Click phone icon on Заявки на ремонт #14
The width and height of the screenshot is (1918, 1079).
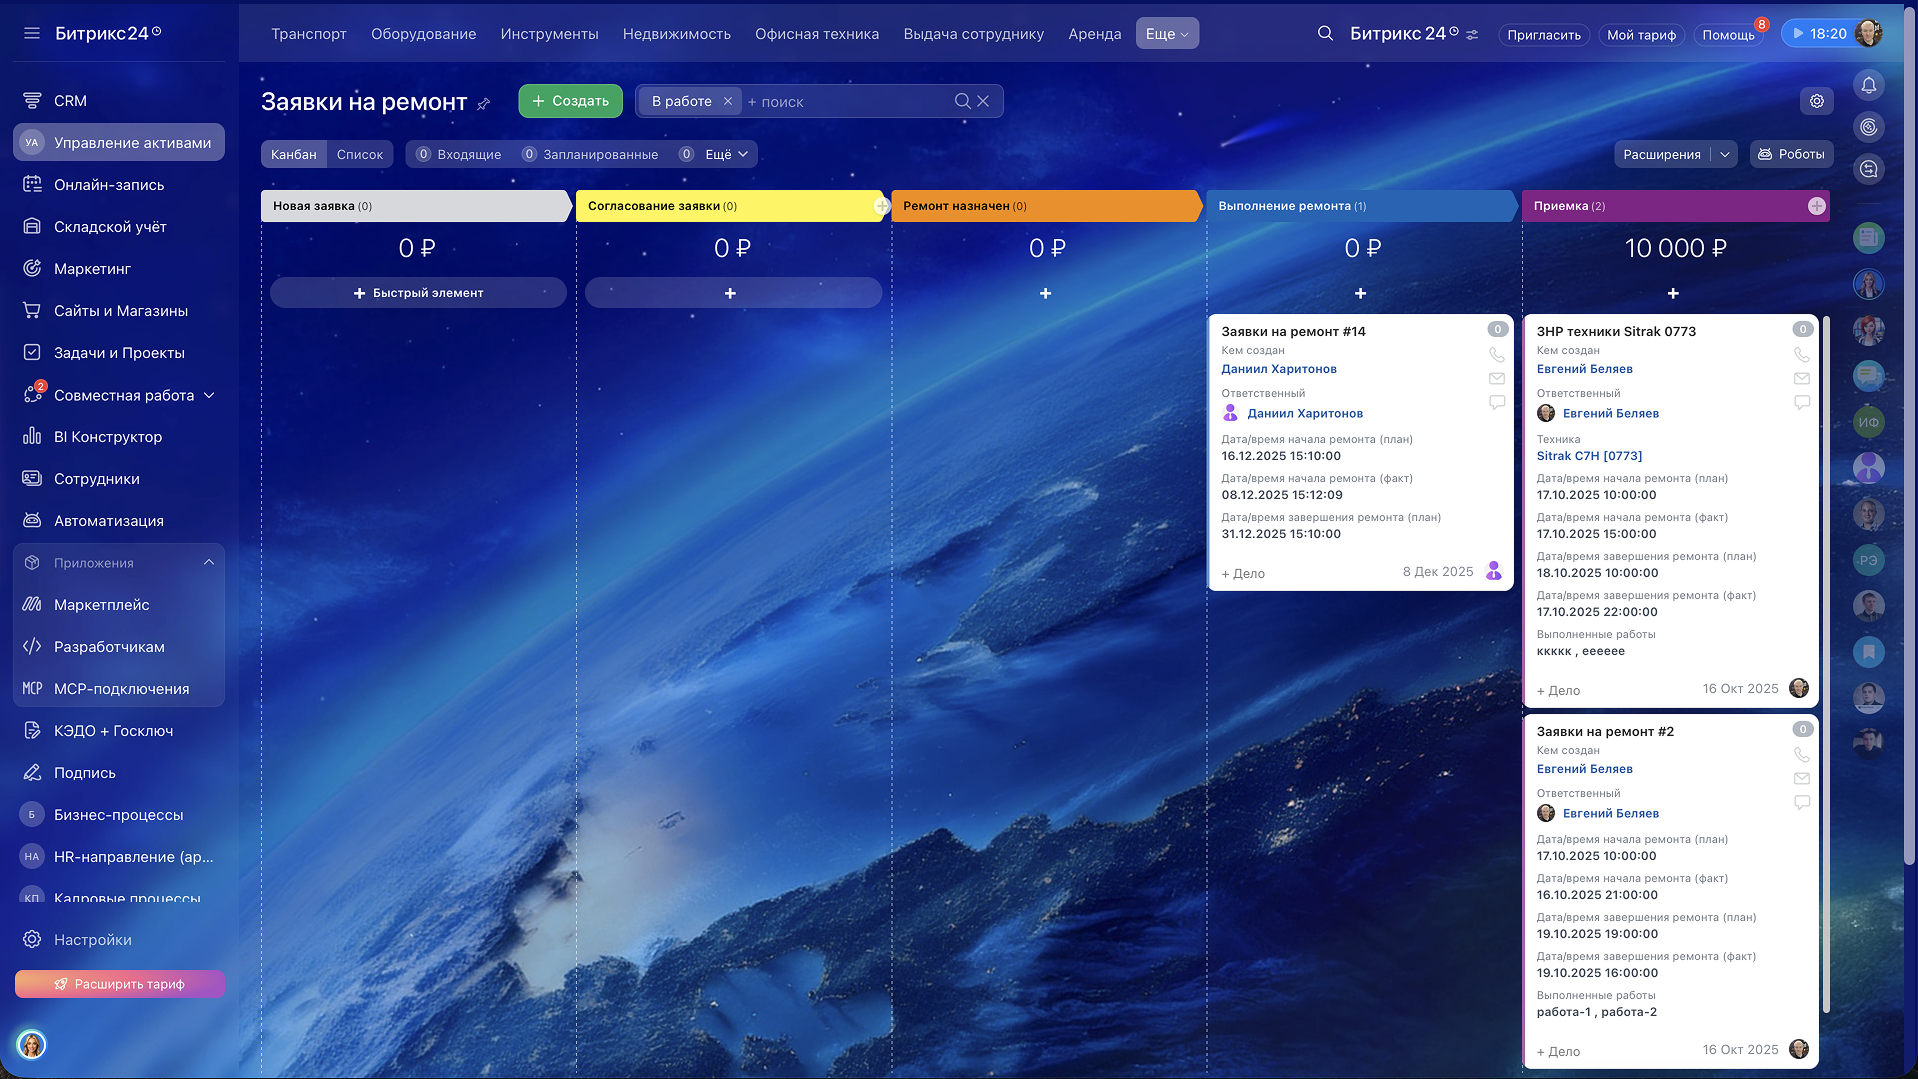(x=1496, y=354)
